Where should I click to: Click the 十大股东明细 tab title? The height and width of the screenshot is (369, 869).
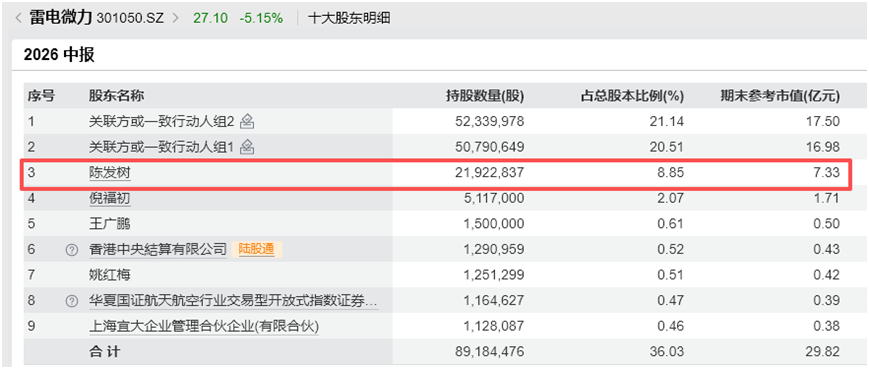[x=349, y=18]
